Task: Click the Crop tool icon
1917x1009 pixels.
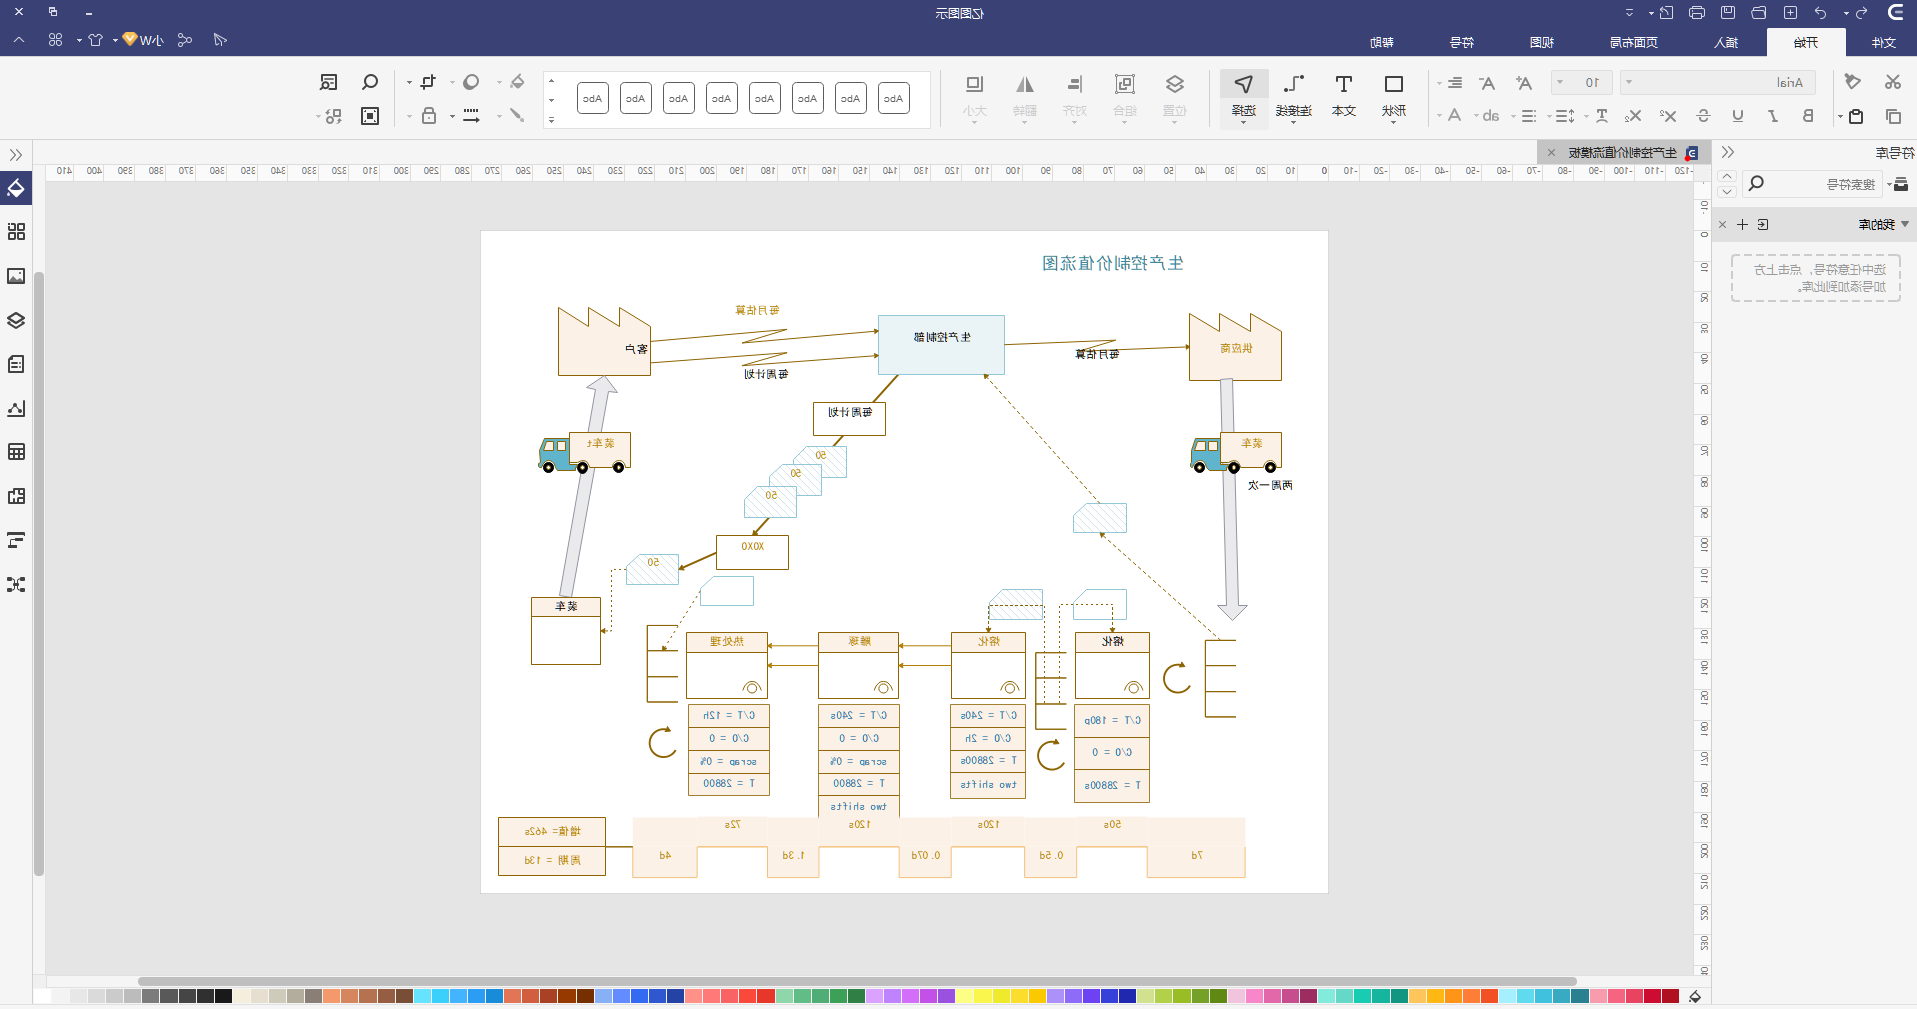Action: 428,82
